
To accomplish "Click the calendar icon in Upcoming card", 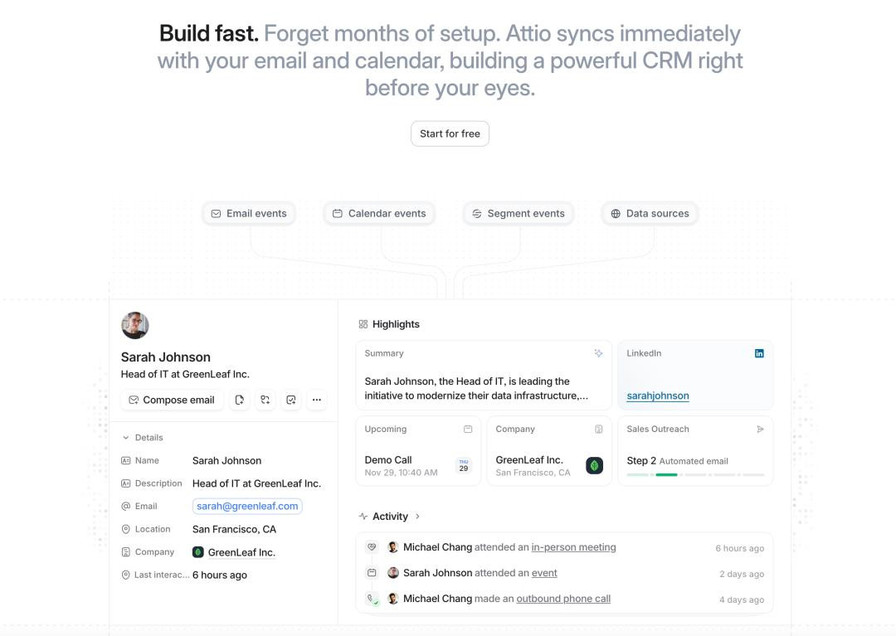I will pyautogui.click(x=468, y=429).
